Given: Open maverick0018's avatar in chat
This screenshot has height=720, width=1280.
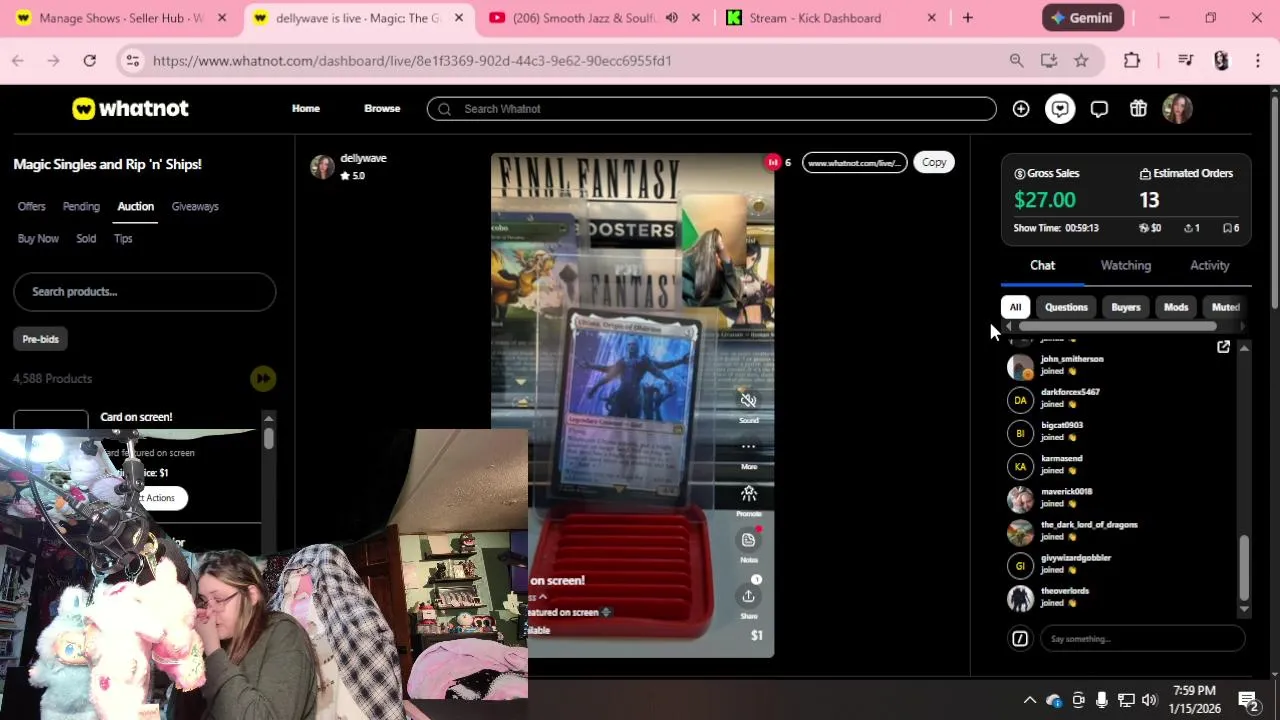Looking at the screenshot, I should (1020, 498).
